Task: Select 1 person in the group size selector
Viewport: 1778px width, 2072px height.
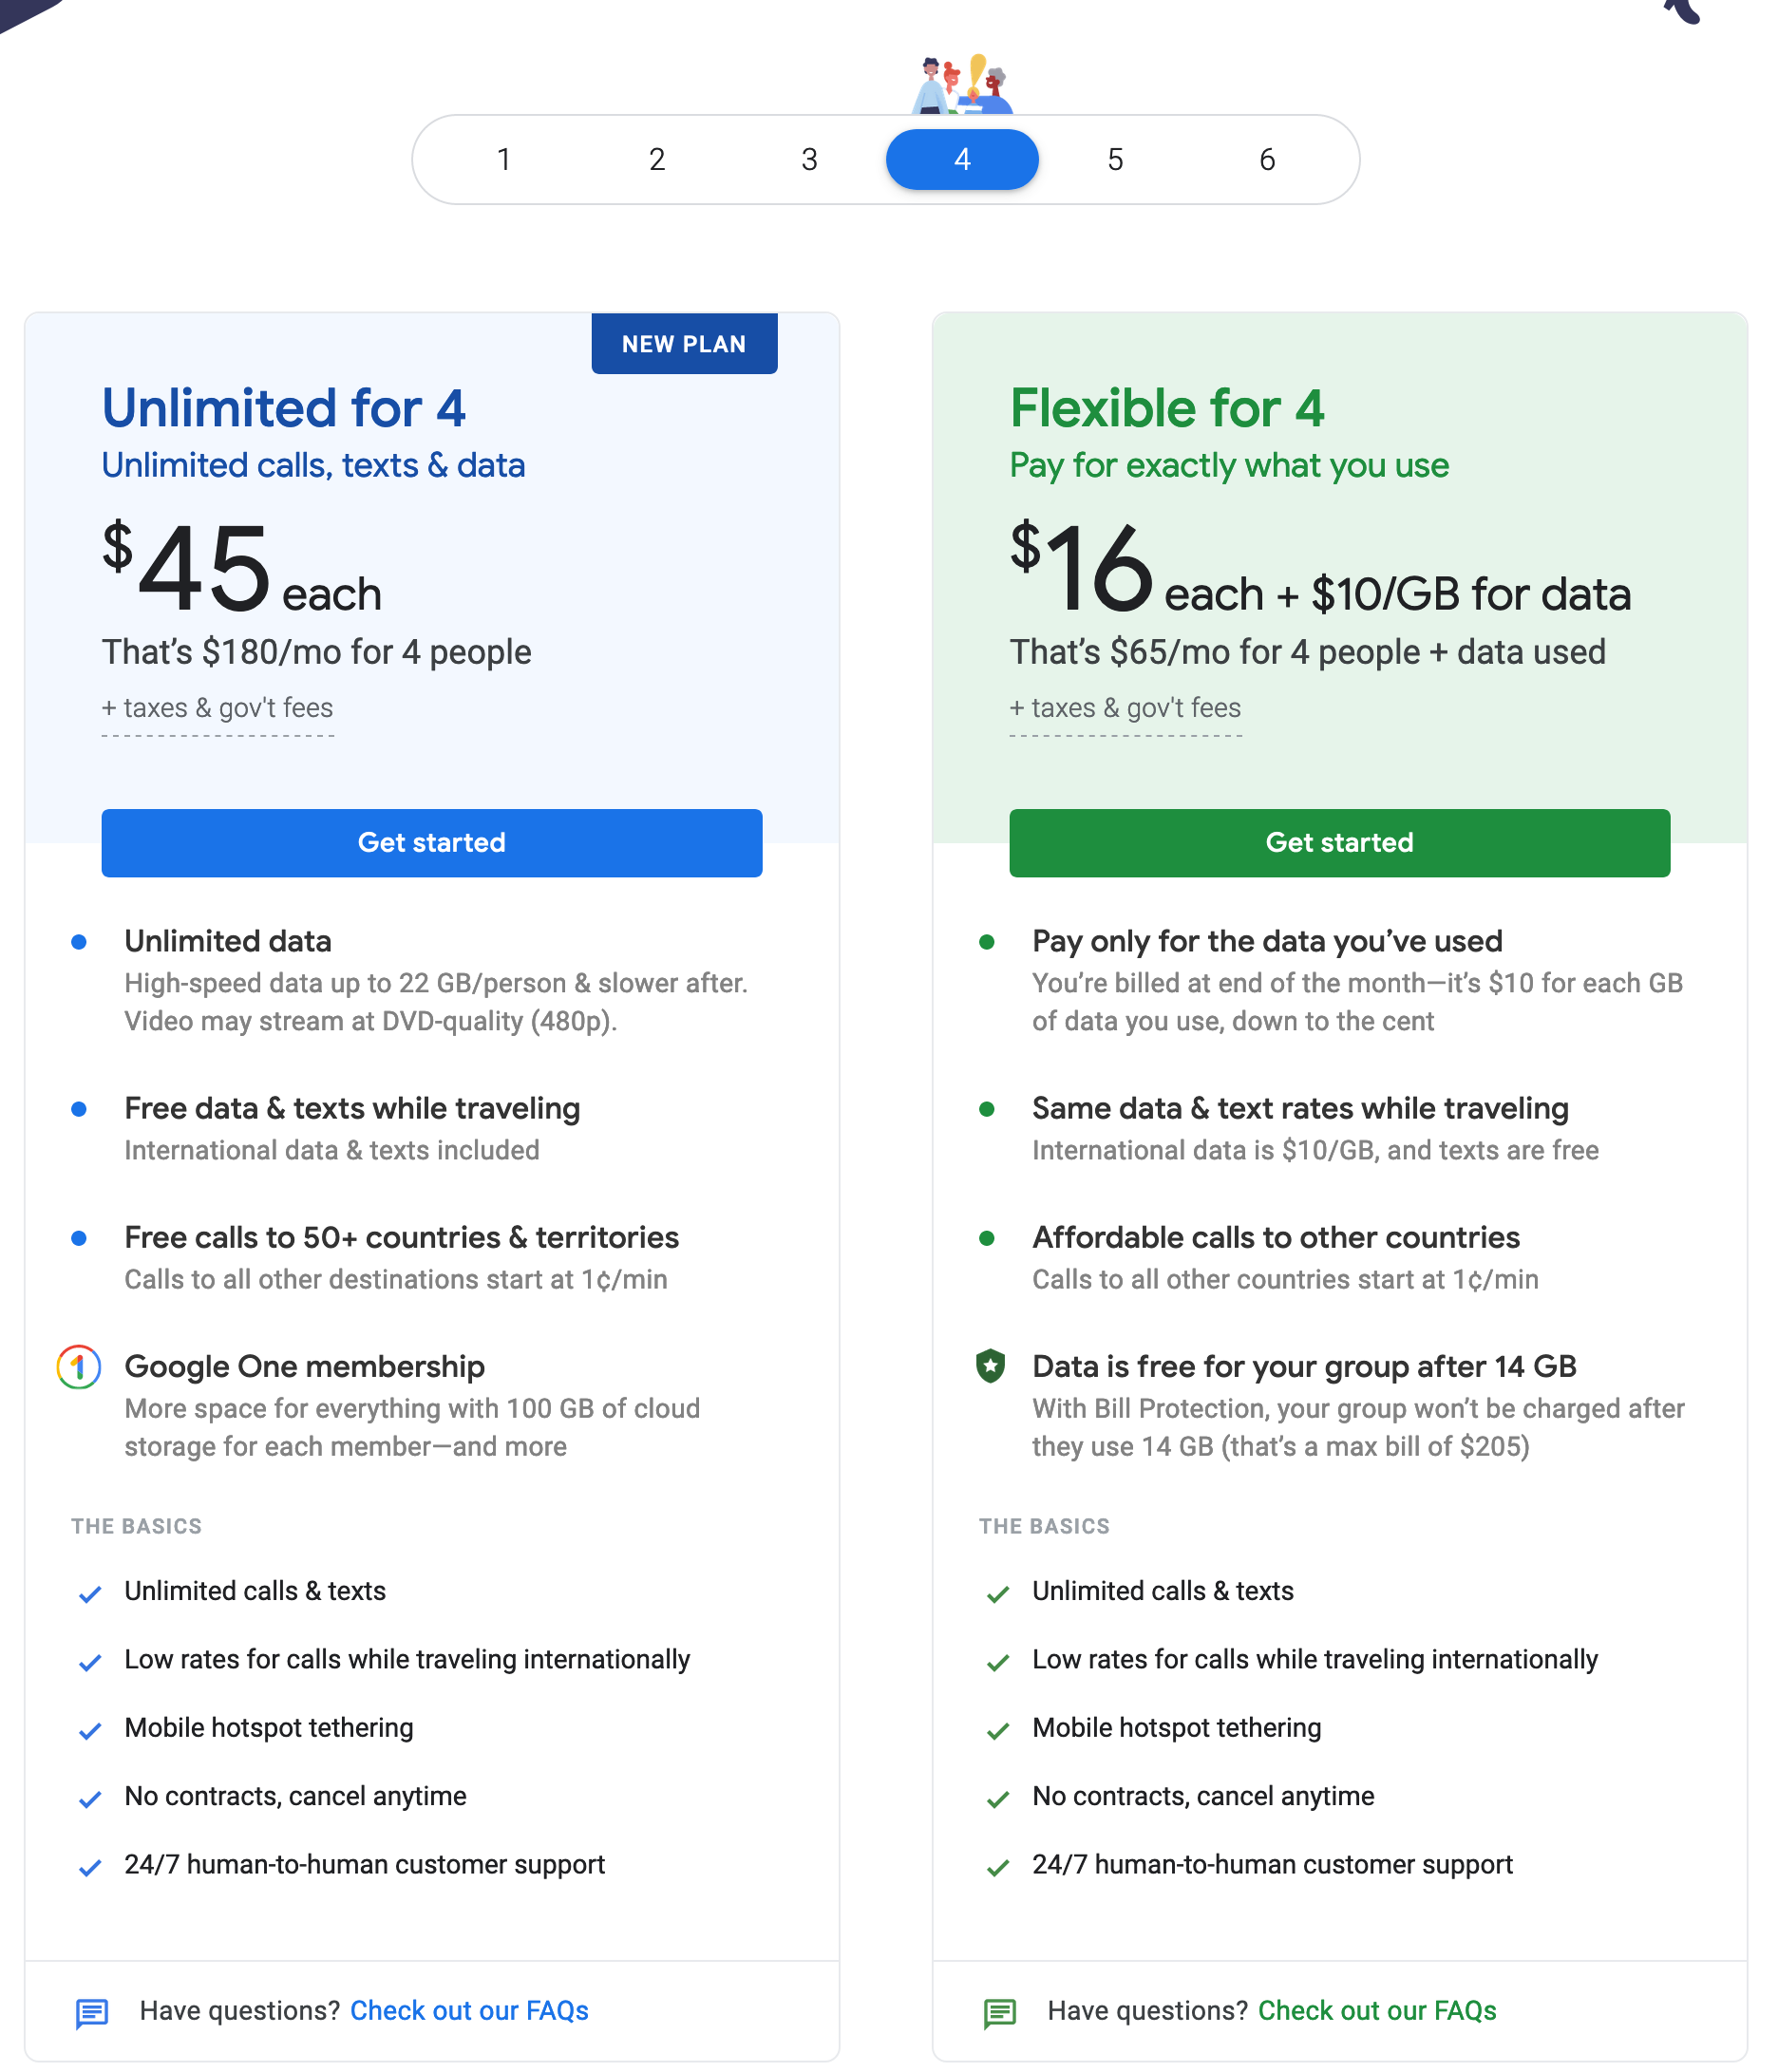Action: 504,159
